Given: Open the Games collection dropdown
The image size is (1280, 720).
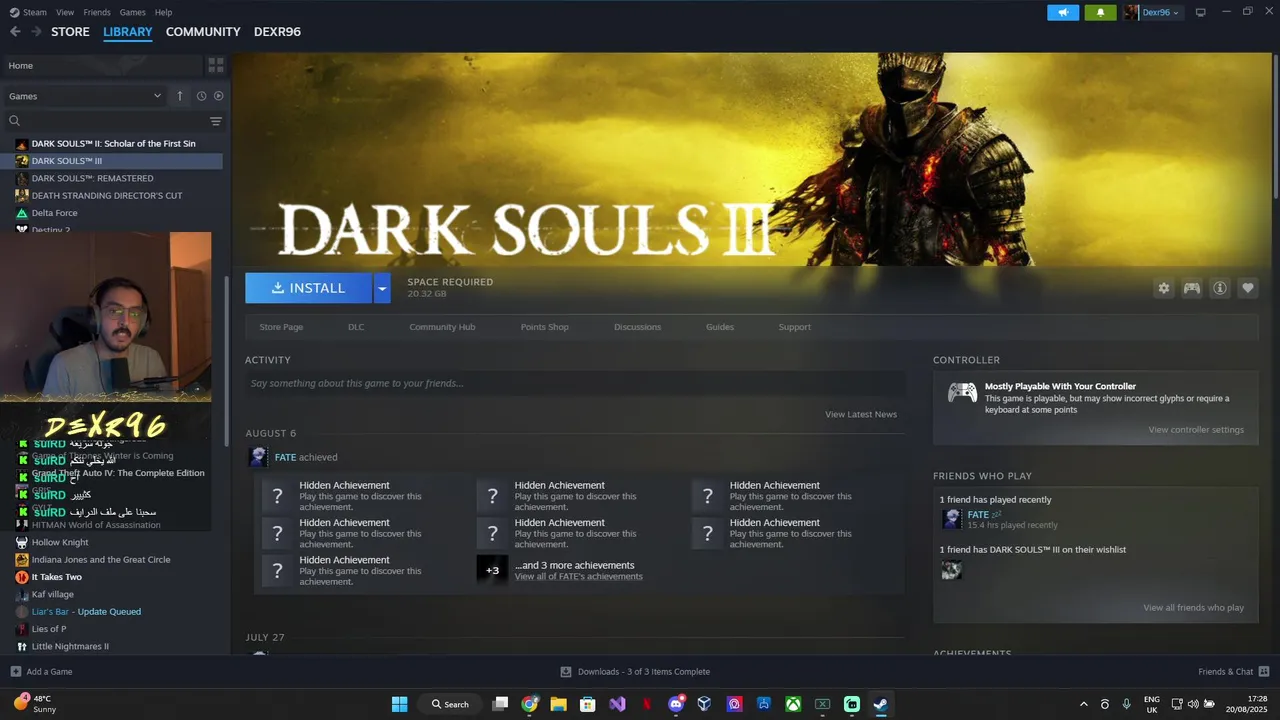Looking at the screenshot, I should pyautogui.click(x=85, y=96).
